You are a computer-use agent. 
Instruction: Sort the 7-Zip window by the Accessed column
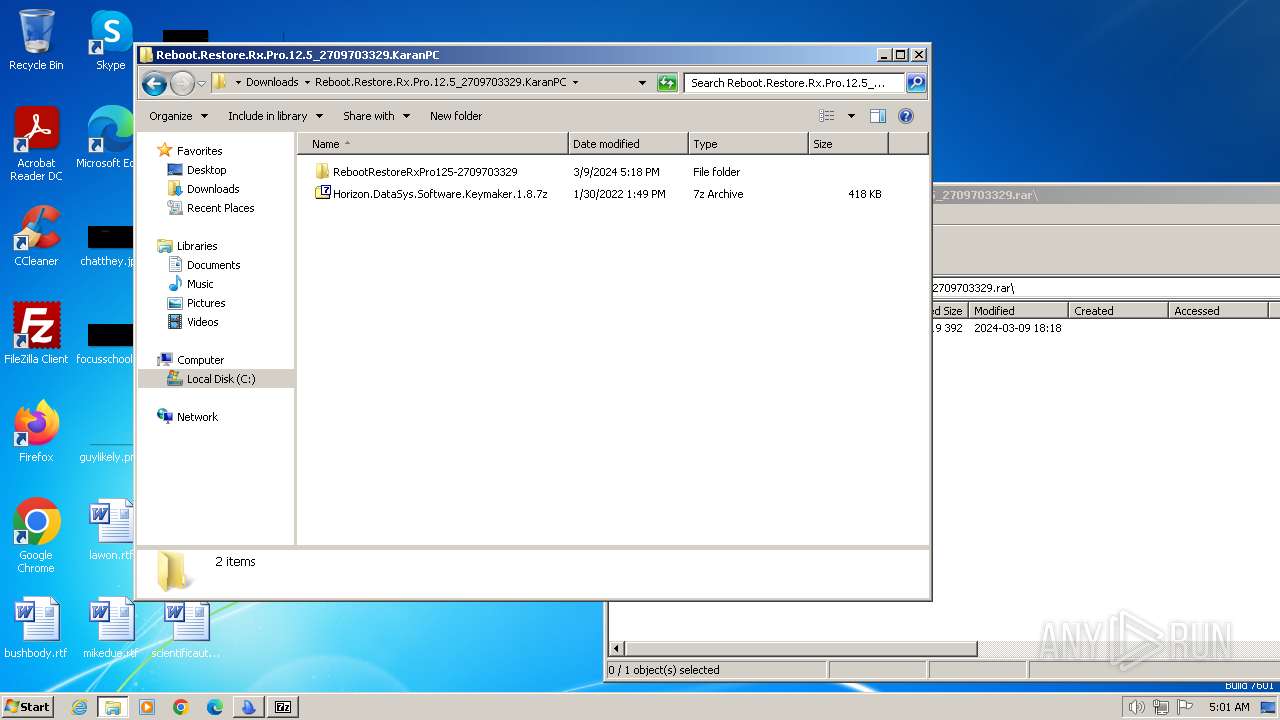(1218, 311)
